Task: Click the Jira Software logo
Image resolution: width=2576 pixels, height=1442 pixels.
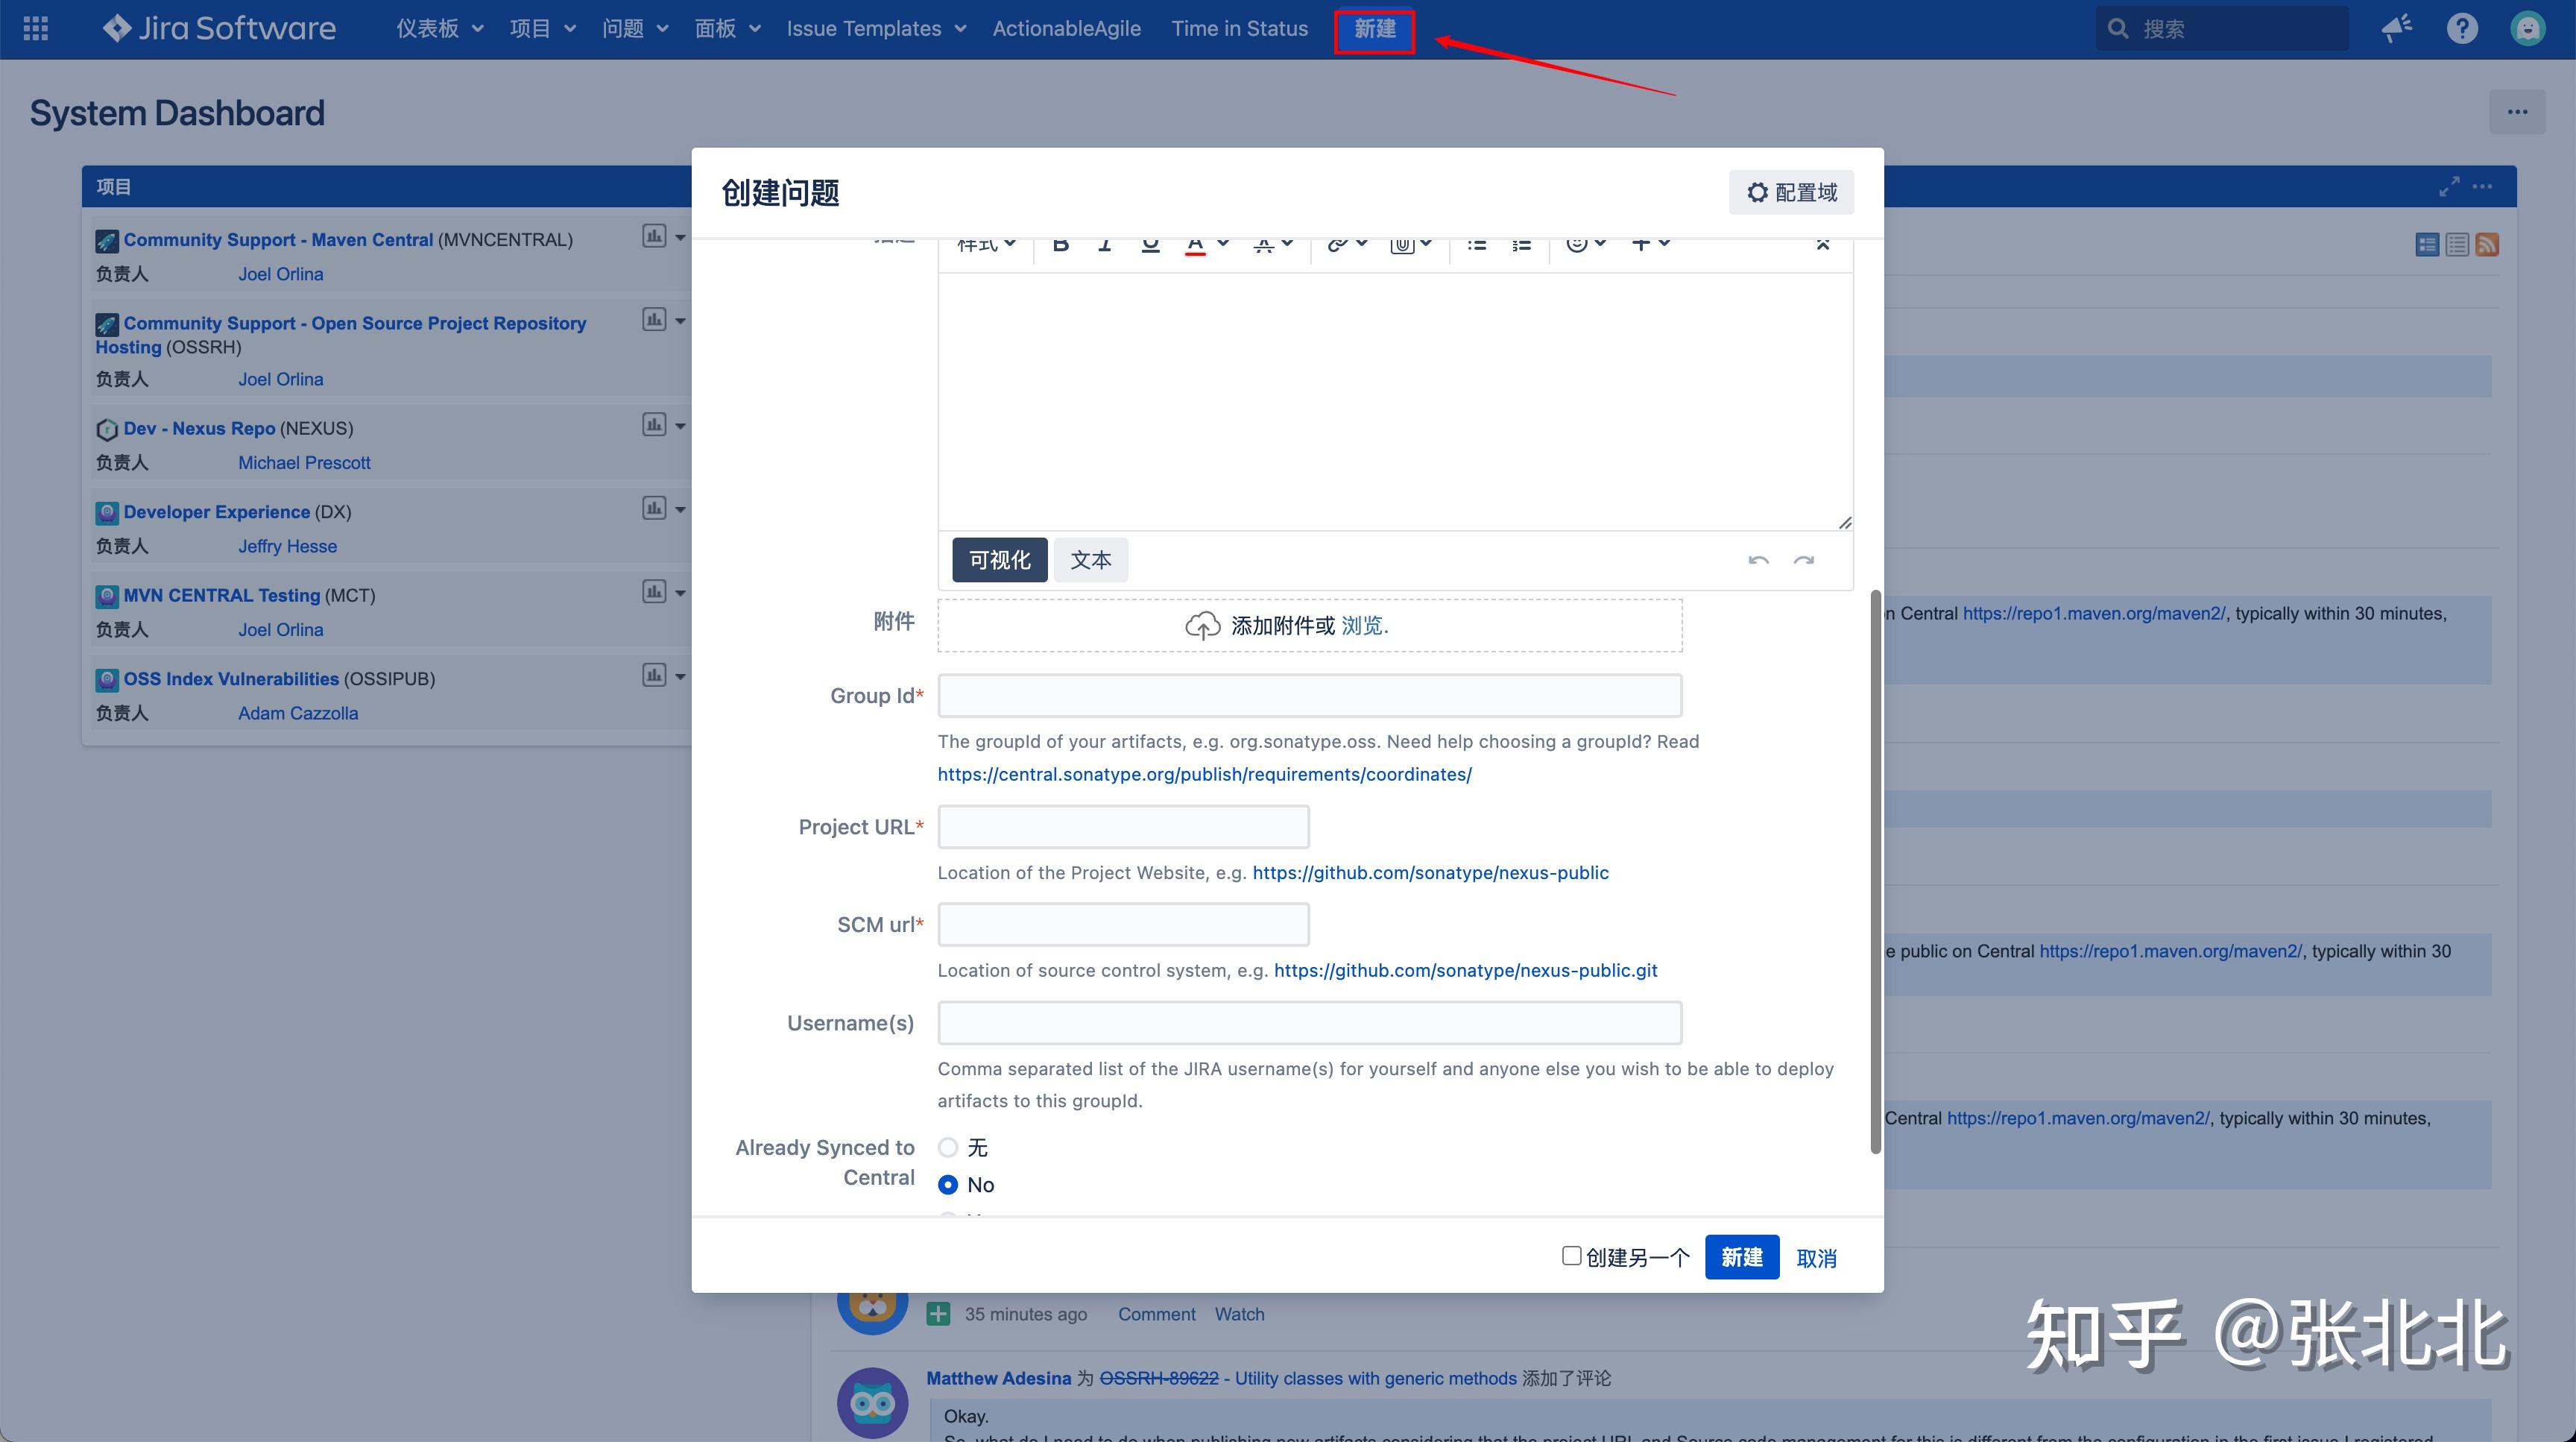Action: [219, 28]
